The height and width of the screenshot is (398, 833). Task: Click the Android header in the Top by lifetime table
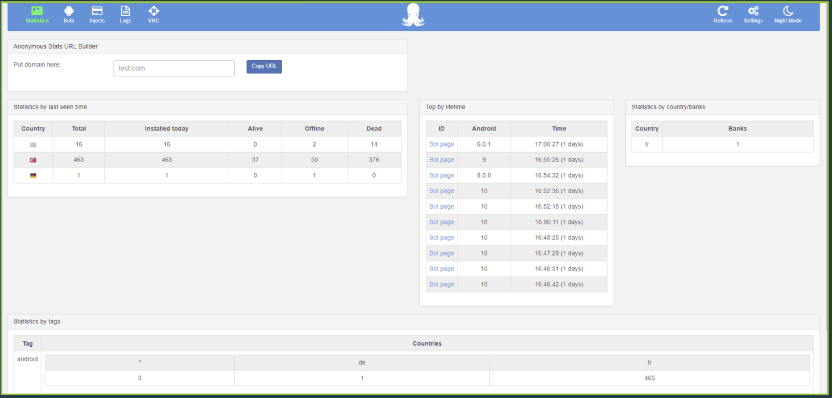pos(484,129)
